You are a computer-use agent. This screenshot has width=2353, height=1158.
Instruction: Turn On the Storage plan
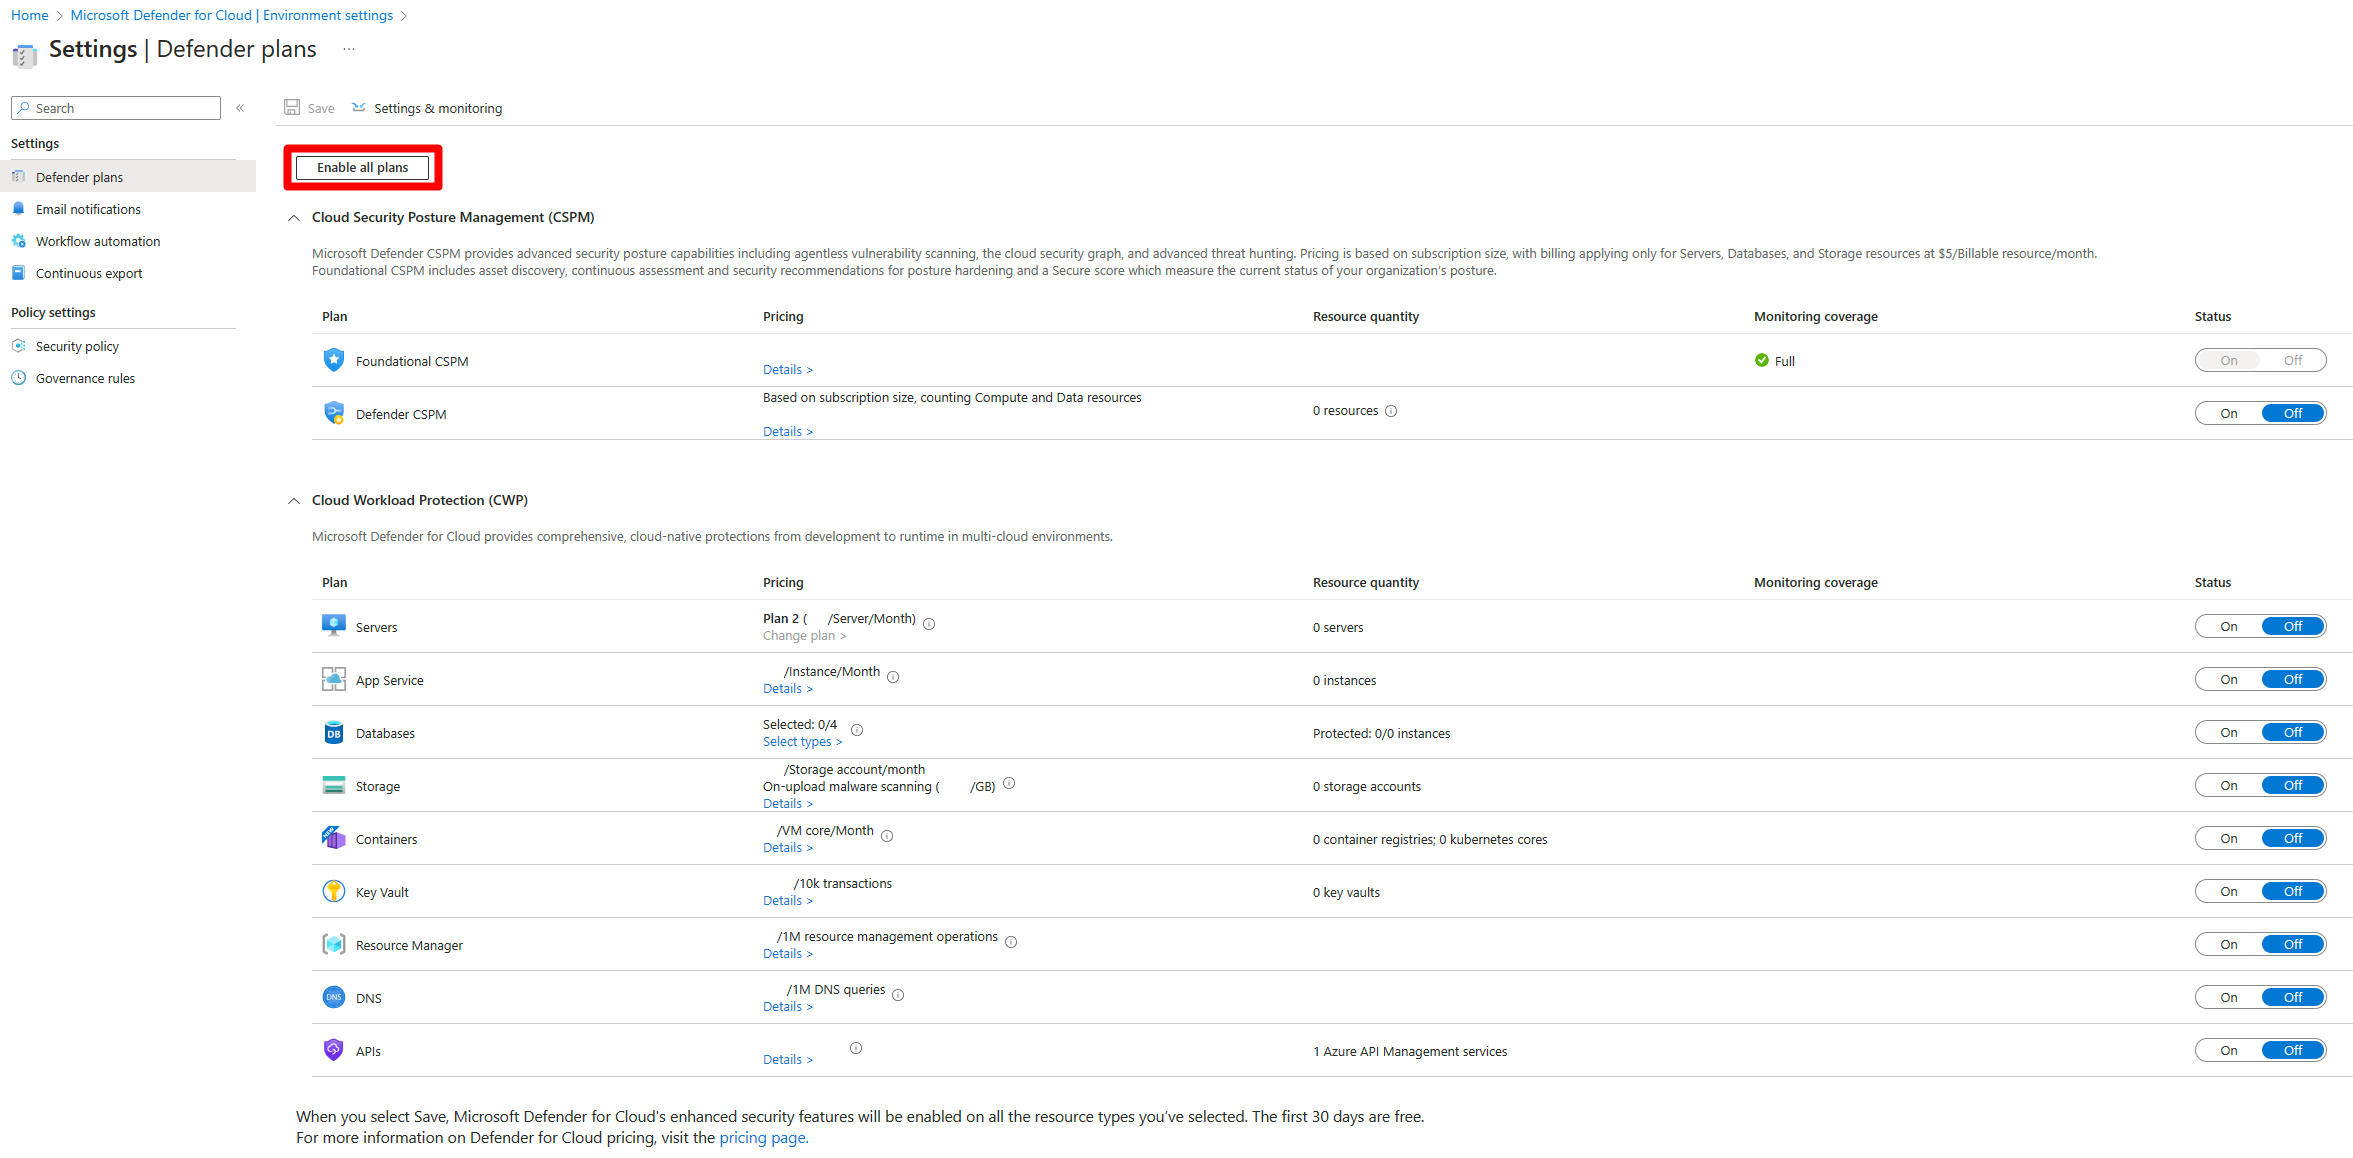(x=2229, y=785)
